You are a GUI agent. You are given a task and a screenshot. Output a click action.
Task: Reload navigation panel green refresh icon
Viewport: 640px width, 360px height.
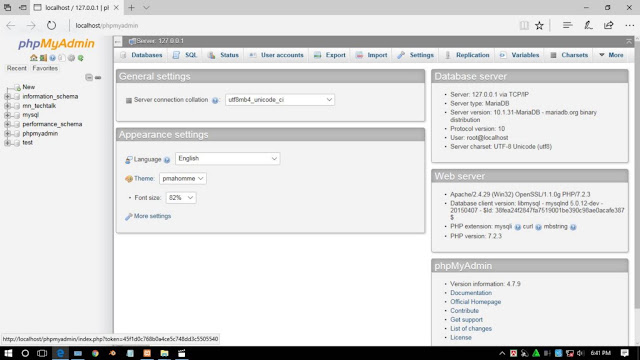coord(81,58)
